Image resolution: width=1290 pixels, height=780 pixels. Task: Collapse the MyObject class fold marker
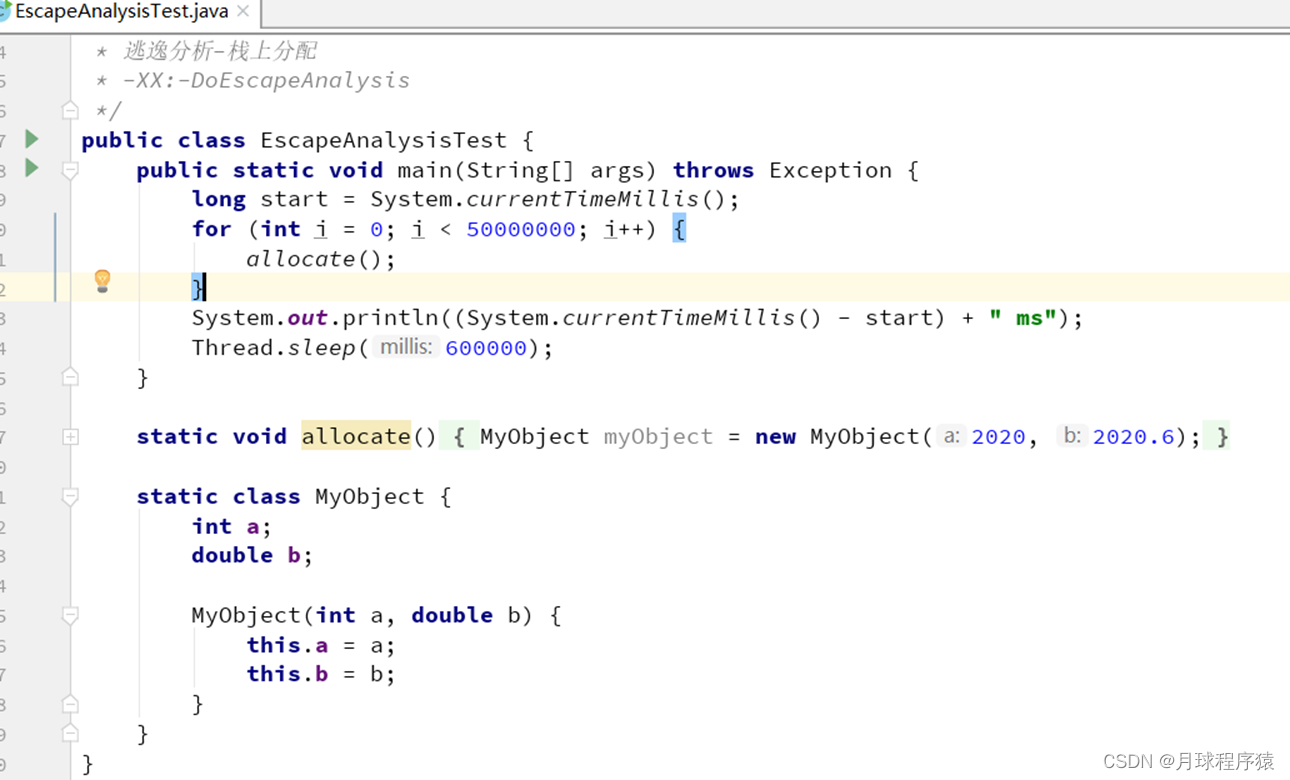pos(70,496)
